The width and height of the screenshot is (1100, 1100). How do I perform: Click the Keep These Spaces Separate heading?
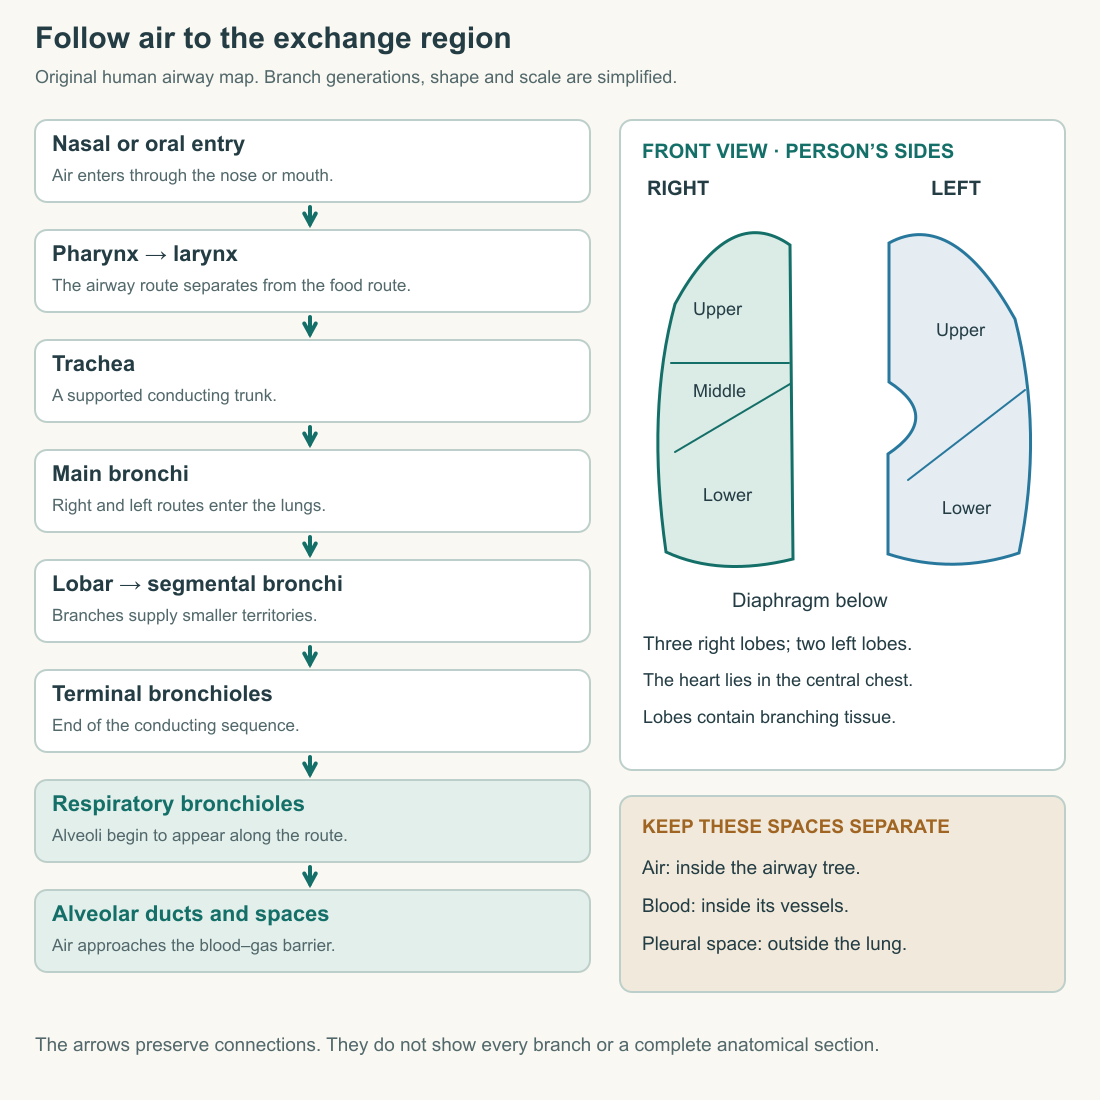click(x=796, y=826)
